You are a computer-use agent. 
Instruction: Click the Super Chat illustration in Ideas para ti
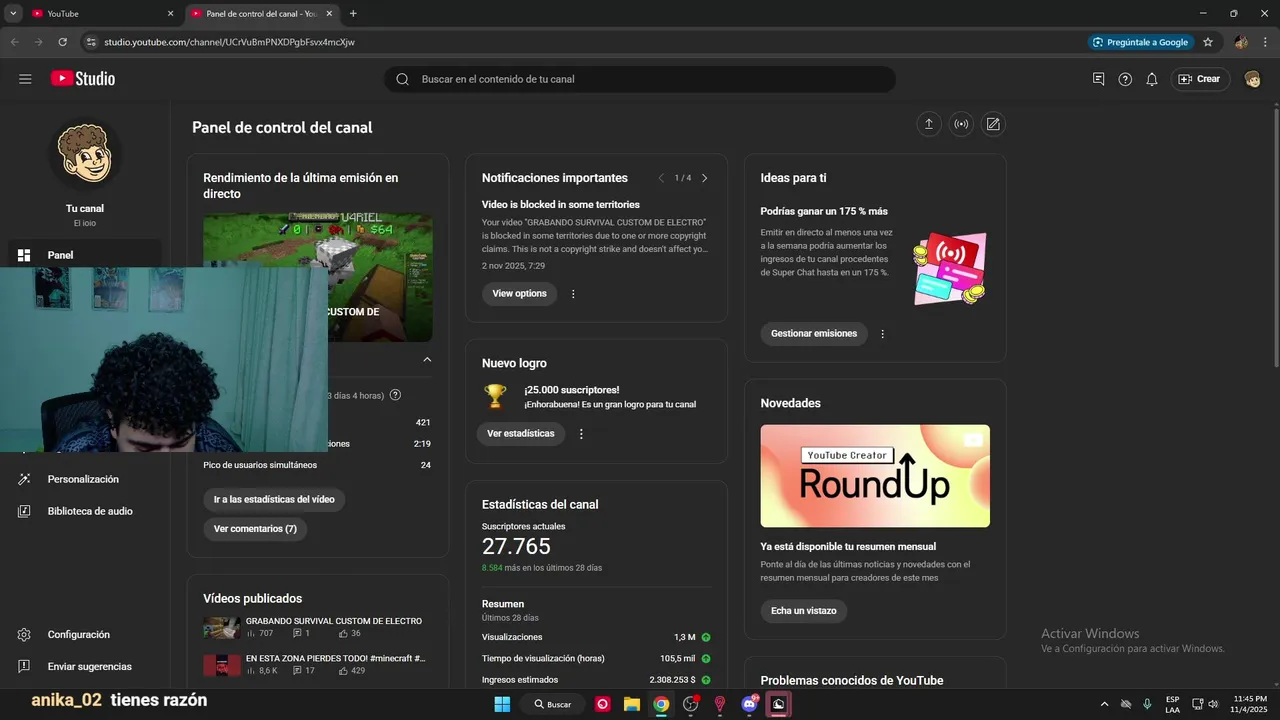pos(949,268)
